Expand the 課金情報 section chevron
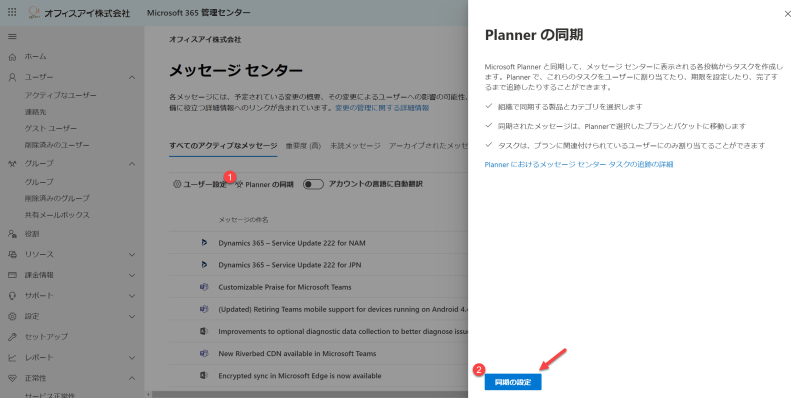The image size is (800, 398). click(x=132, y=275)
